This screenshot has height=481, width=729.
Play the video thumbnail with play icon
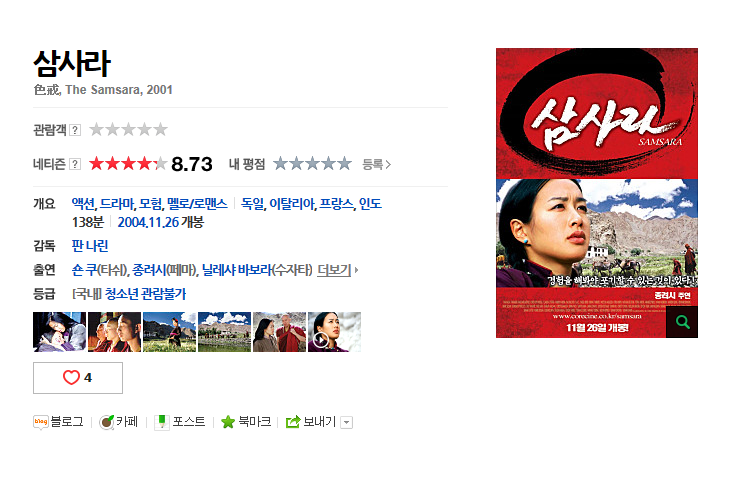coord(334,332)
